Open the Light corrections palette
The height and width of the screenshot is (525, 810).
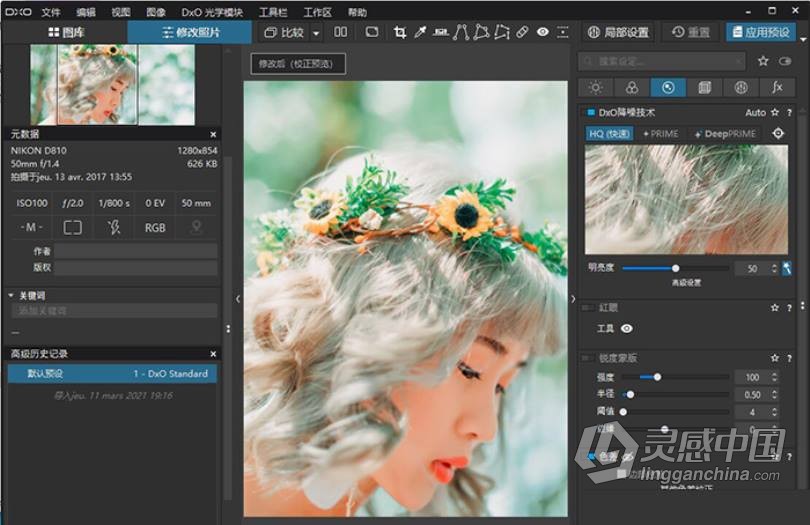(x=595, y=88)
